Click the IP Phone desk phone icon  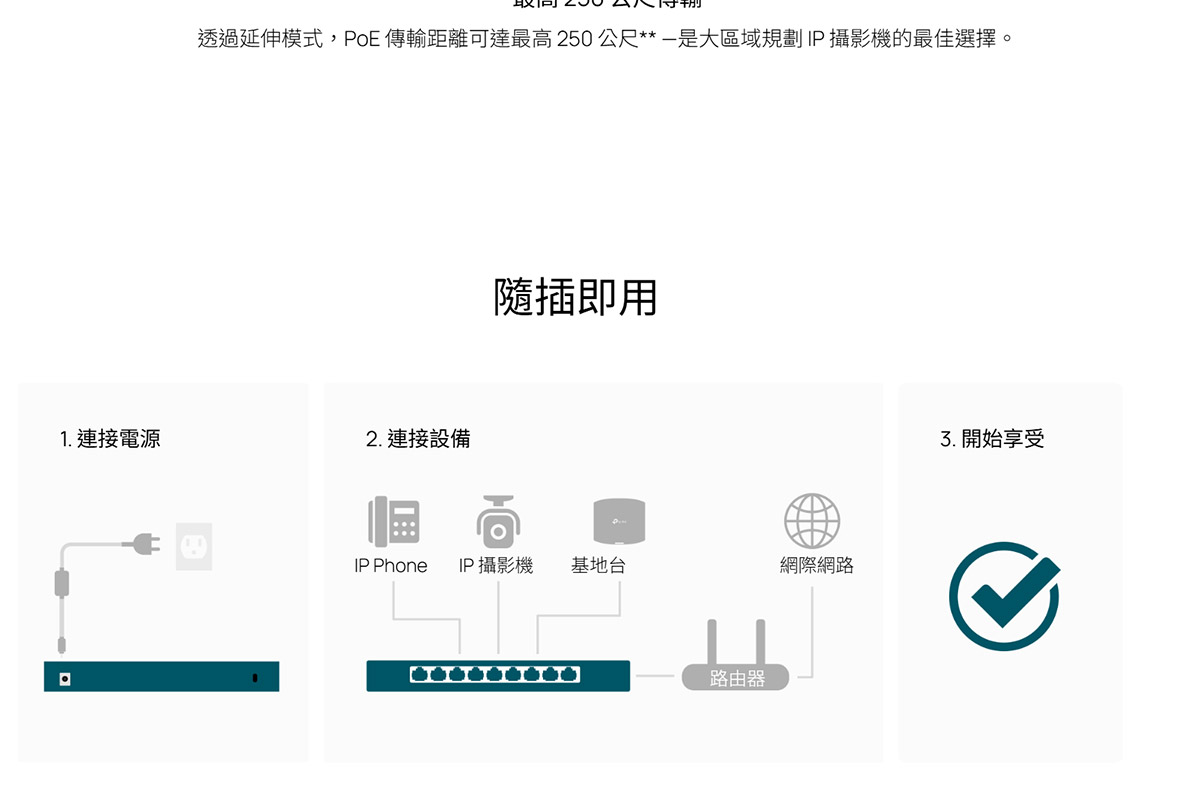coord(393,521)
